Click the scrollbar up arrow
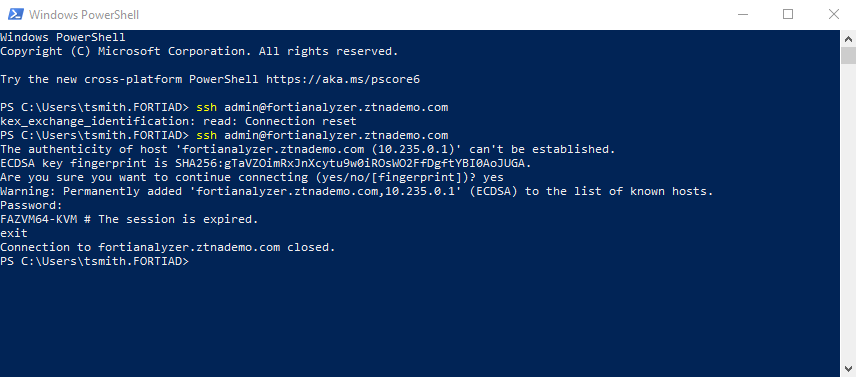This screenshot has height=377, width=856. 848,38
